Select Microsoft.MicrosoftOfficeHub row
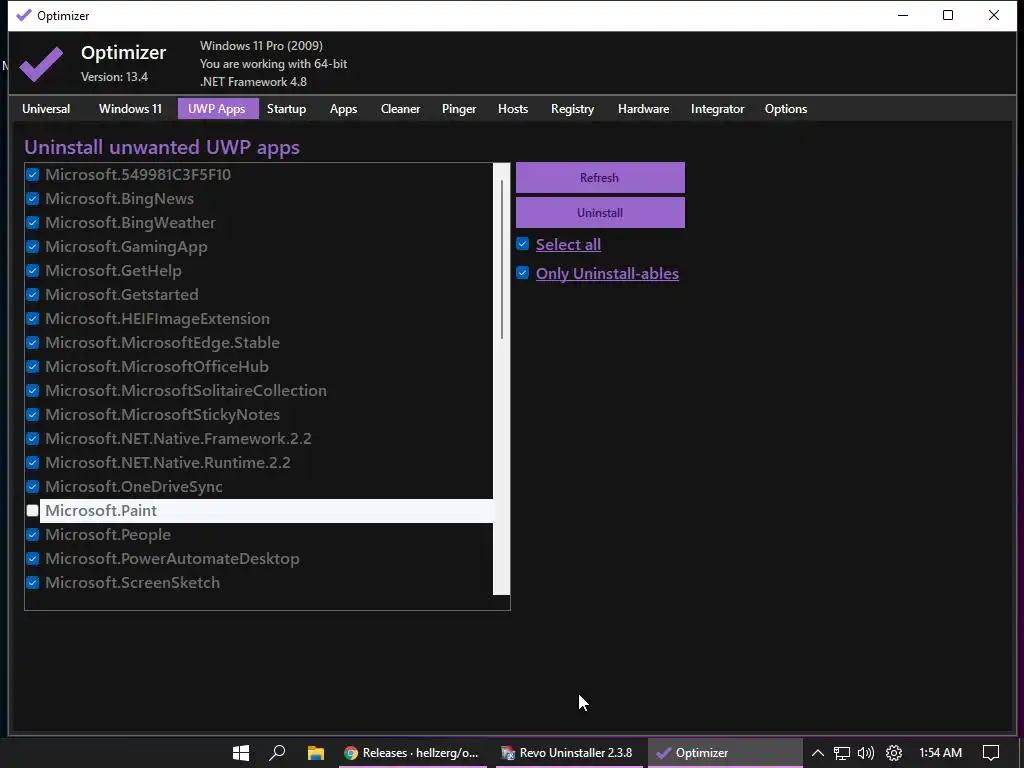 259,366
